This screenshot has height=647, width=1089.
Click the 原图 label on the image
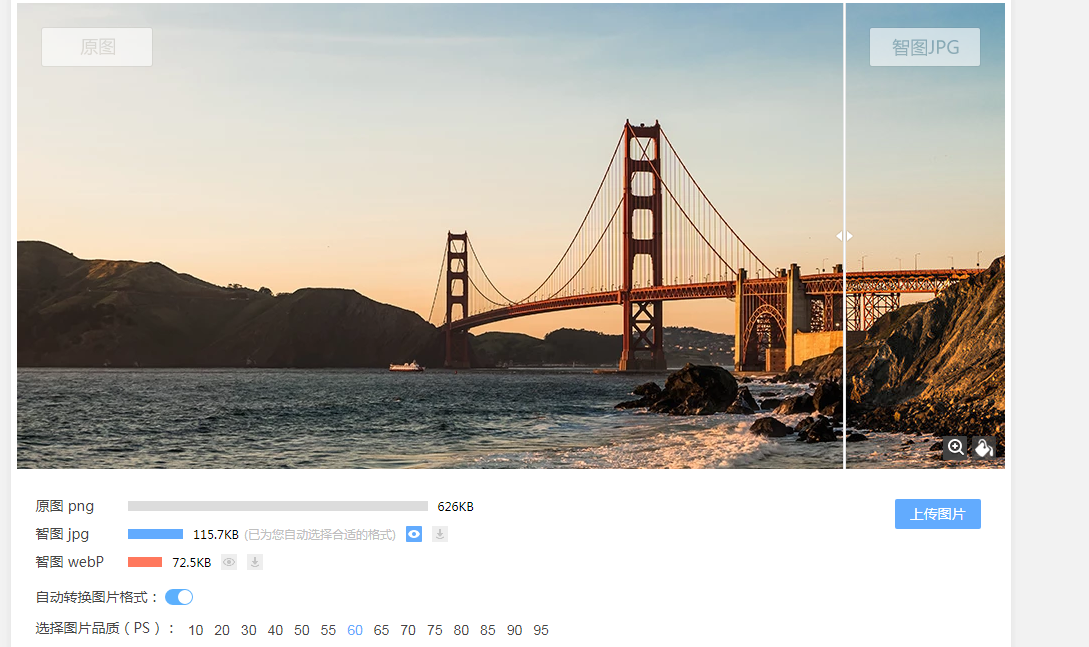(97, 47)
